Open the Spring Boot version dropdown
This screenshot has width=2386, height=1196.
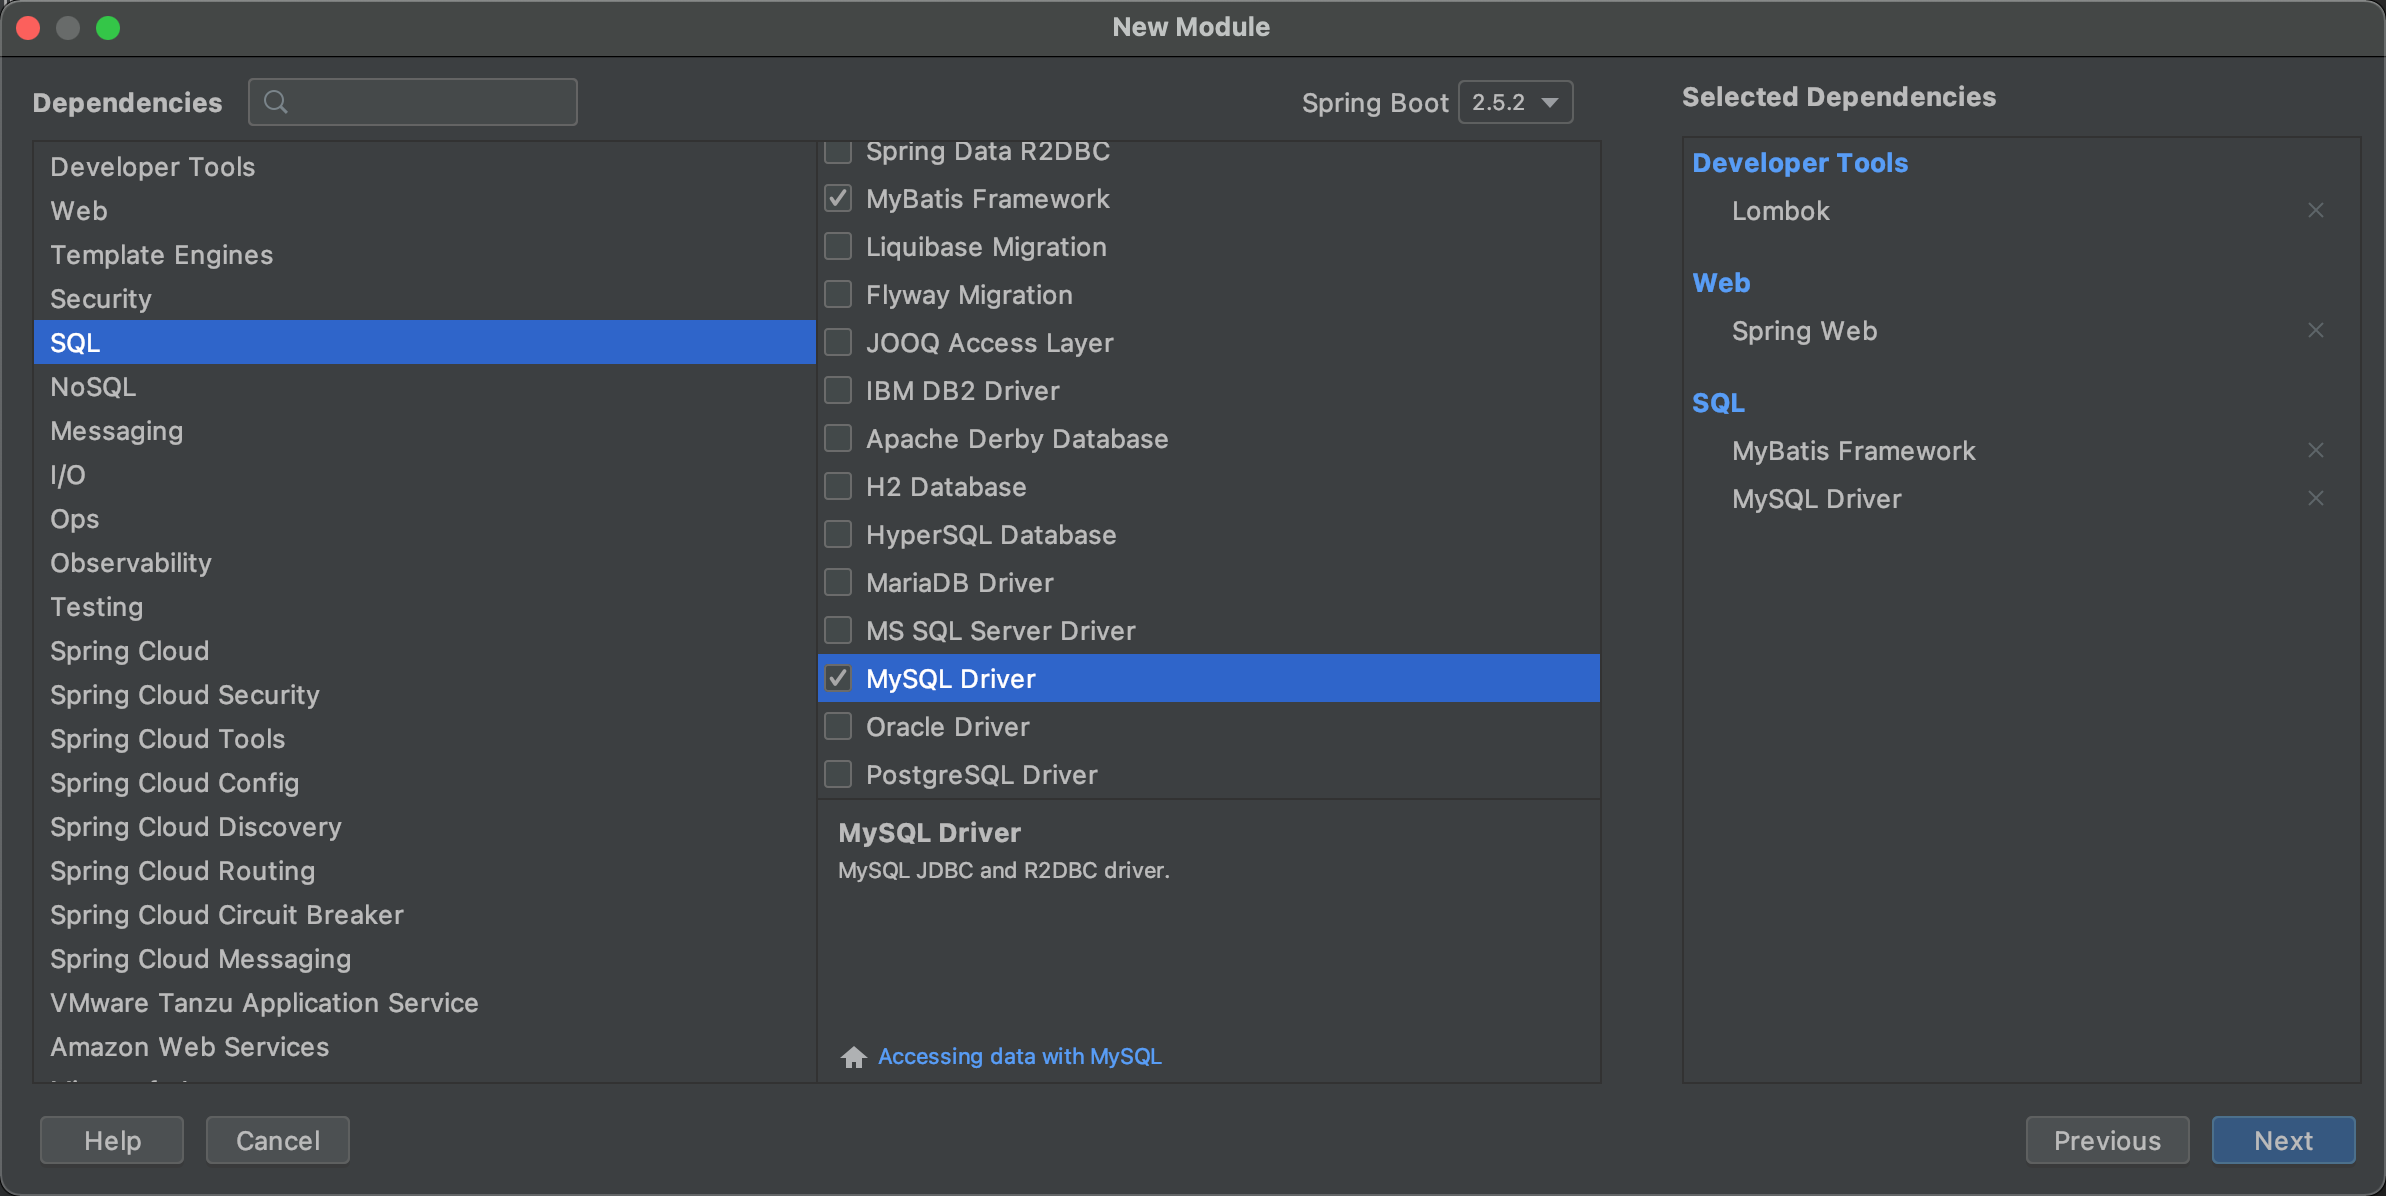click(1515, 102)
